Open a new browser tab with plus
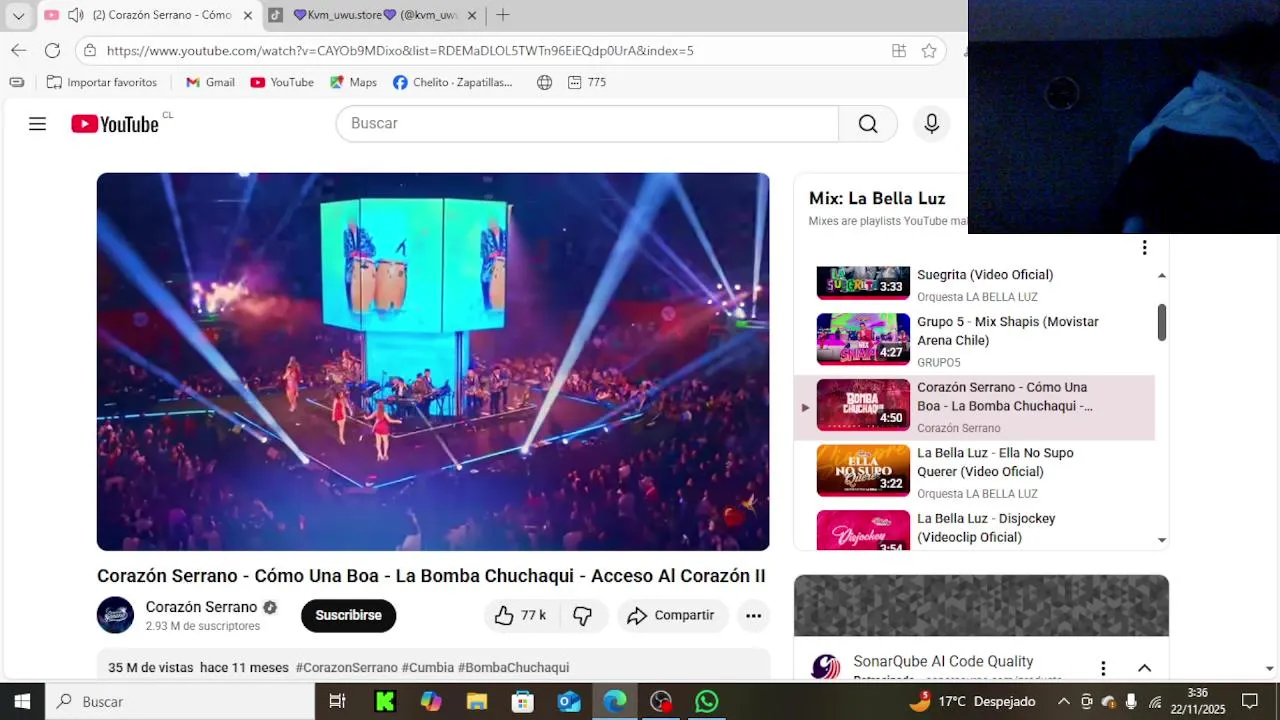Screen dimensions: 1280x720 pos(503,15)
